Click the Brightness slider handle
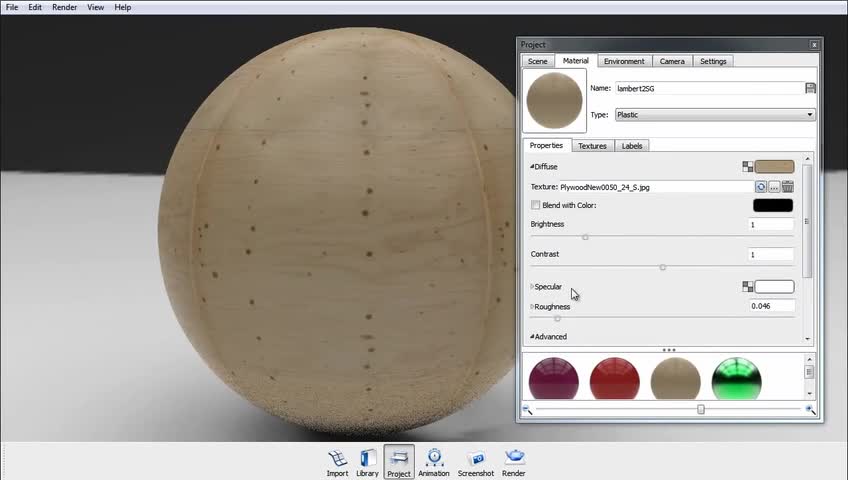Viewport: 848px width, 480px height. coord(585,237)
